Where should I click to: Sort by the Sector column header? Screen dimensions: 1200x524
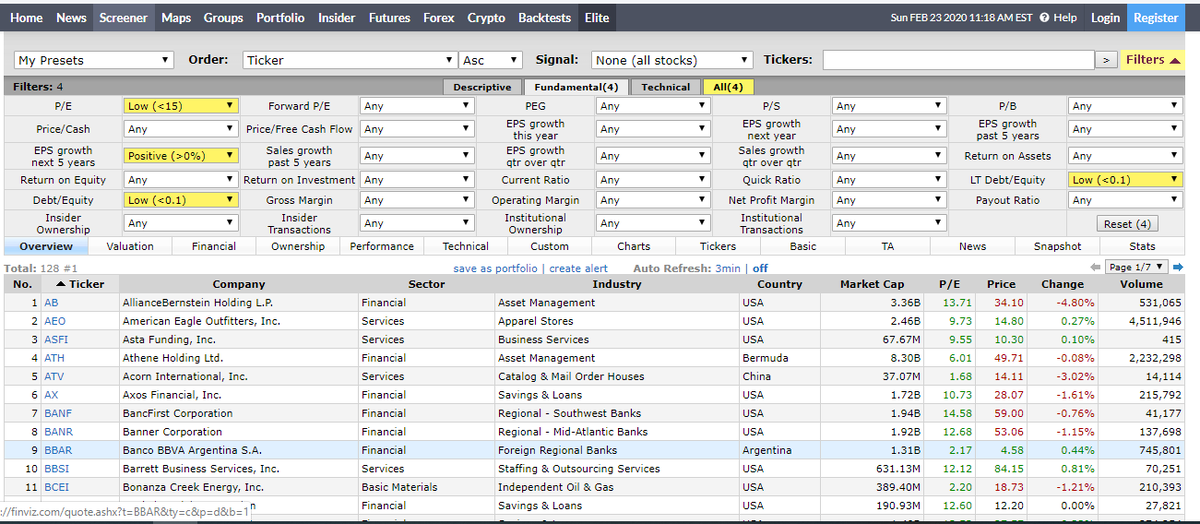[x=427, y=284]
